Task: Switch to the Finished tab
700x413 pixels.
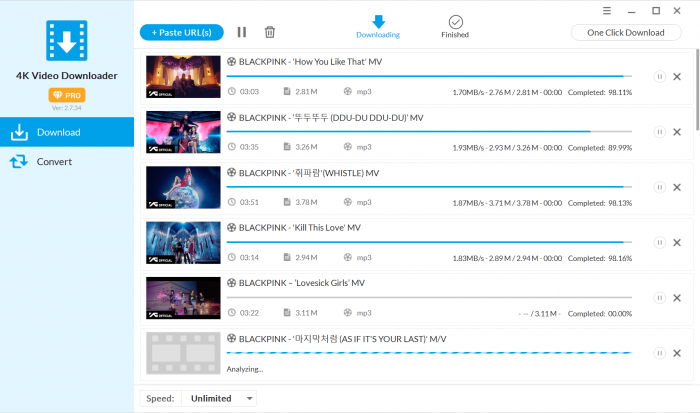Action: tap(455, 26)
